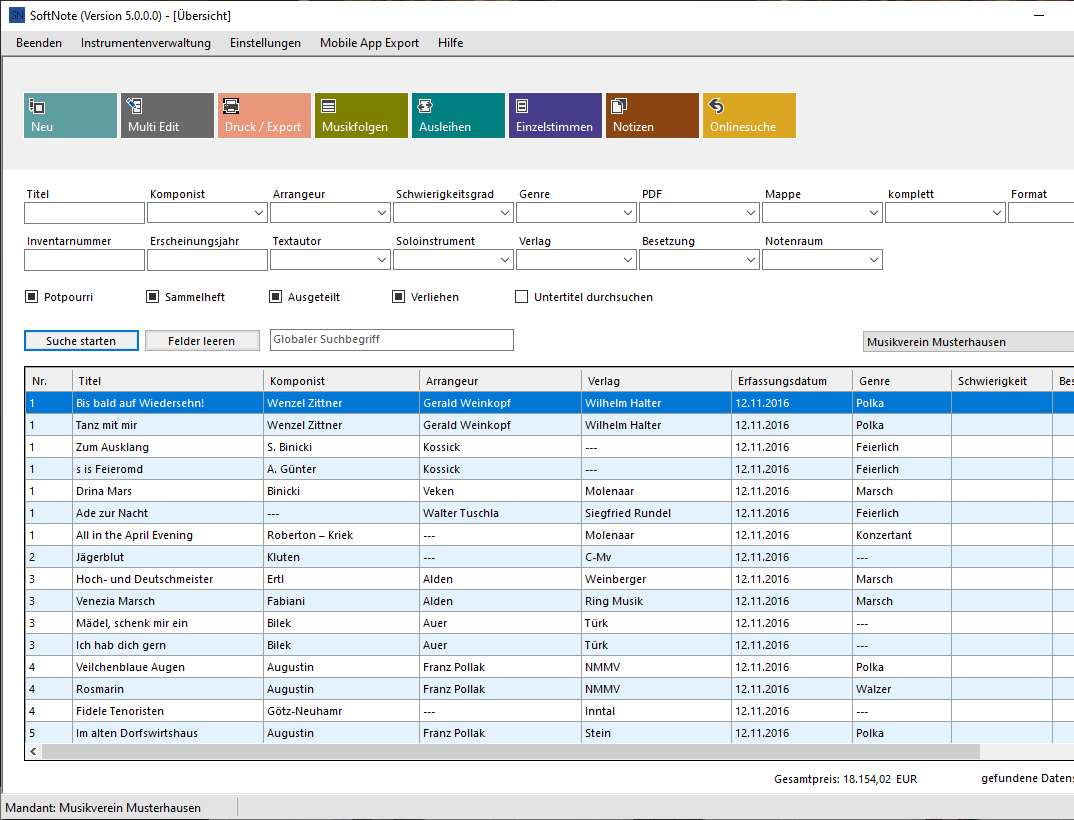Screen dimensions: 1074x820
Task: Launch the Onlinesuche tile
Action: [x=749, y=115]
